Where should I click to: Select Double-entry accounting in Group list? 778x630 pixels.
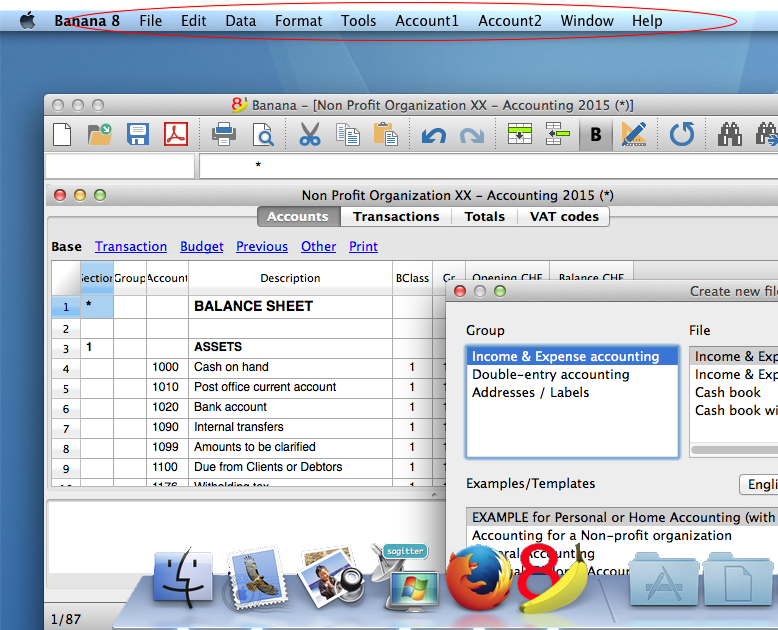point(572,375)
